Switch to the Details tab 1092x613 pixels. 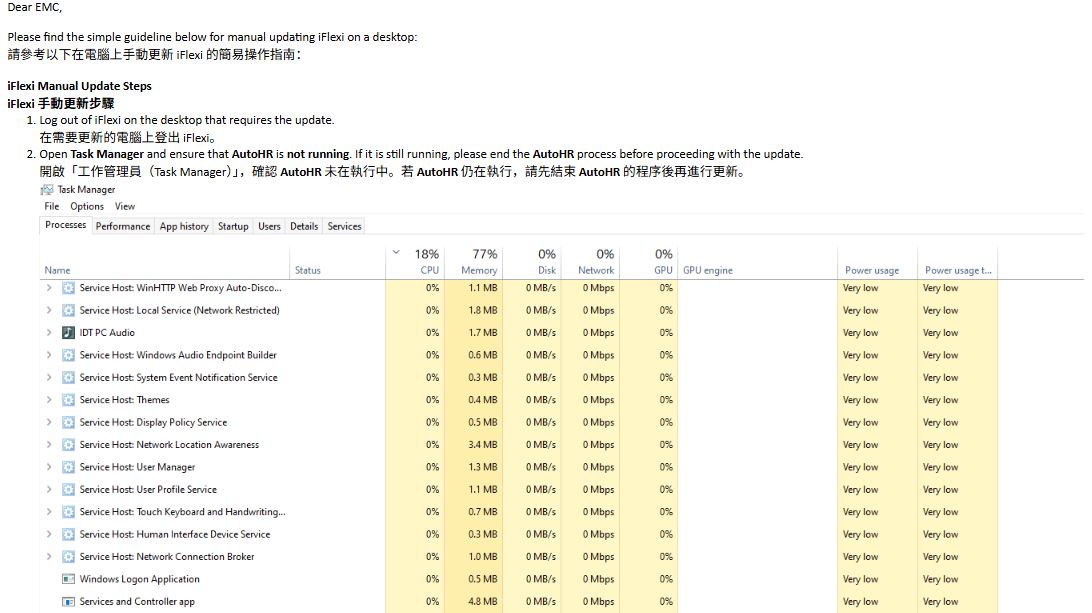304,226
